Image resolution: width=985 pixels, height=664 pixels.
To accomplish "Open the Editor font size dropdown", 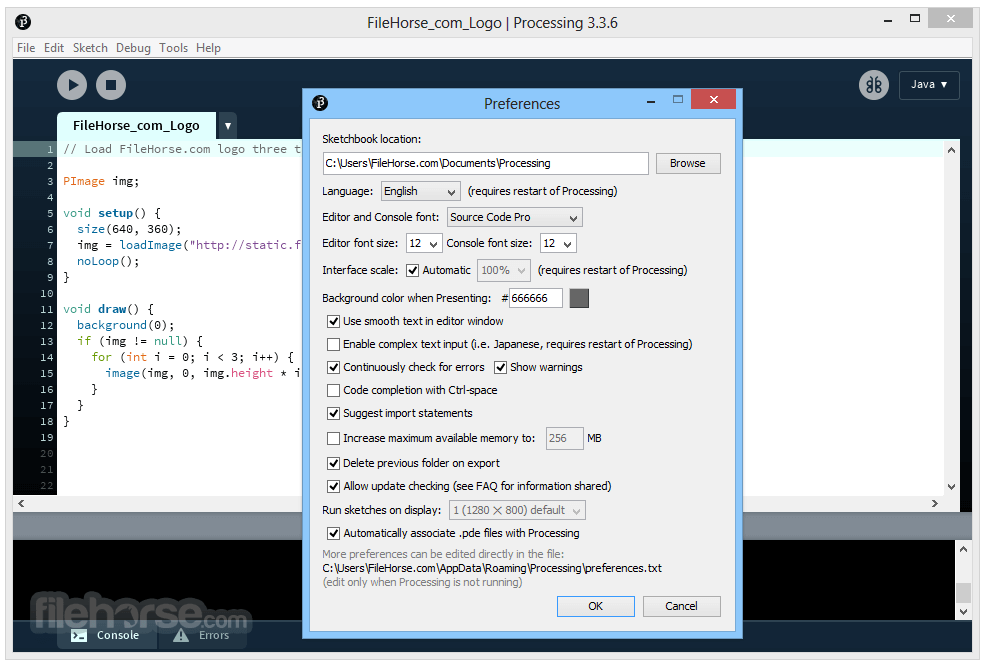I will (x=424, y=243).
